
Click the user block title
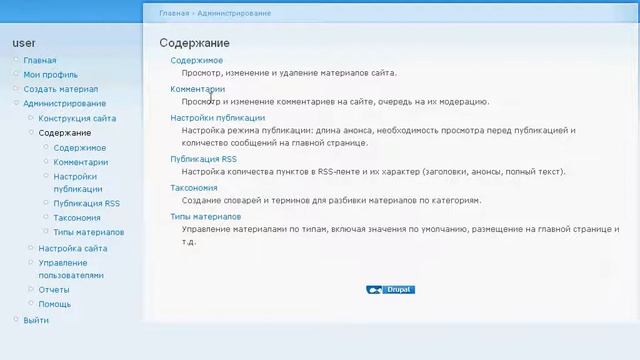click(x=24, y=43)
